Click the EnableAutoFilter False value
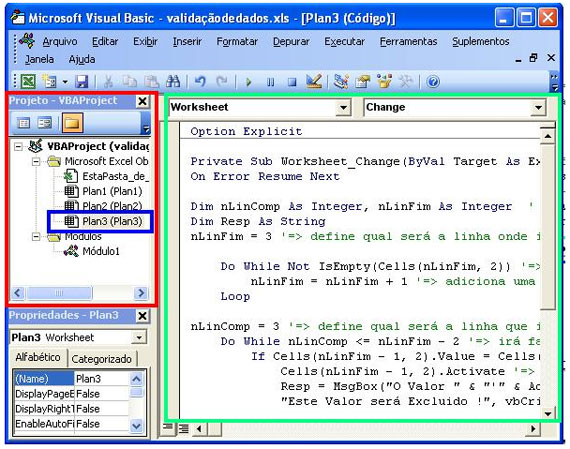Viewport: 570px width, 449px height. pos(101,424)
